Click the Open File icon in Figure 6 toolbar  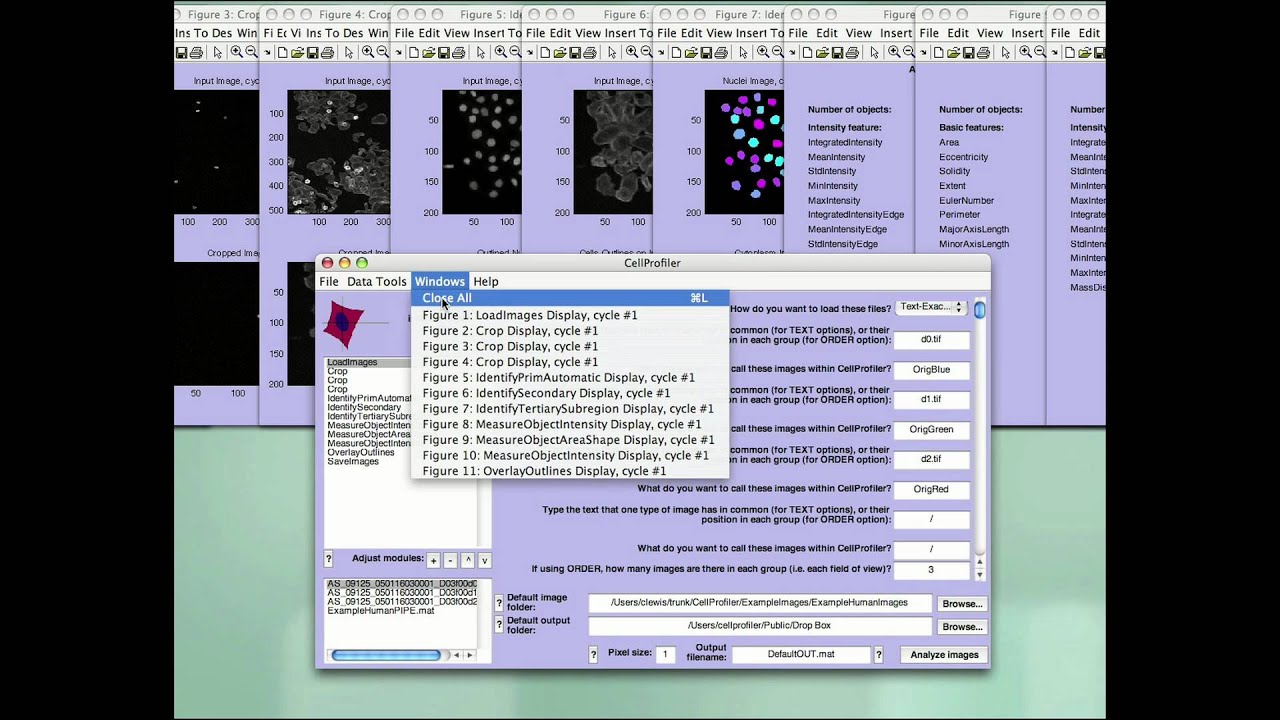click(x=559, y=52)
